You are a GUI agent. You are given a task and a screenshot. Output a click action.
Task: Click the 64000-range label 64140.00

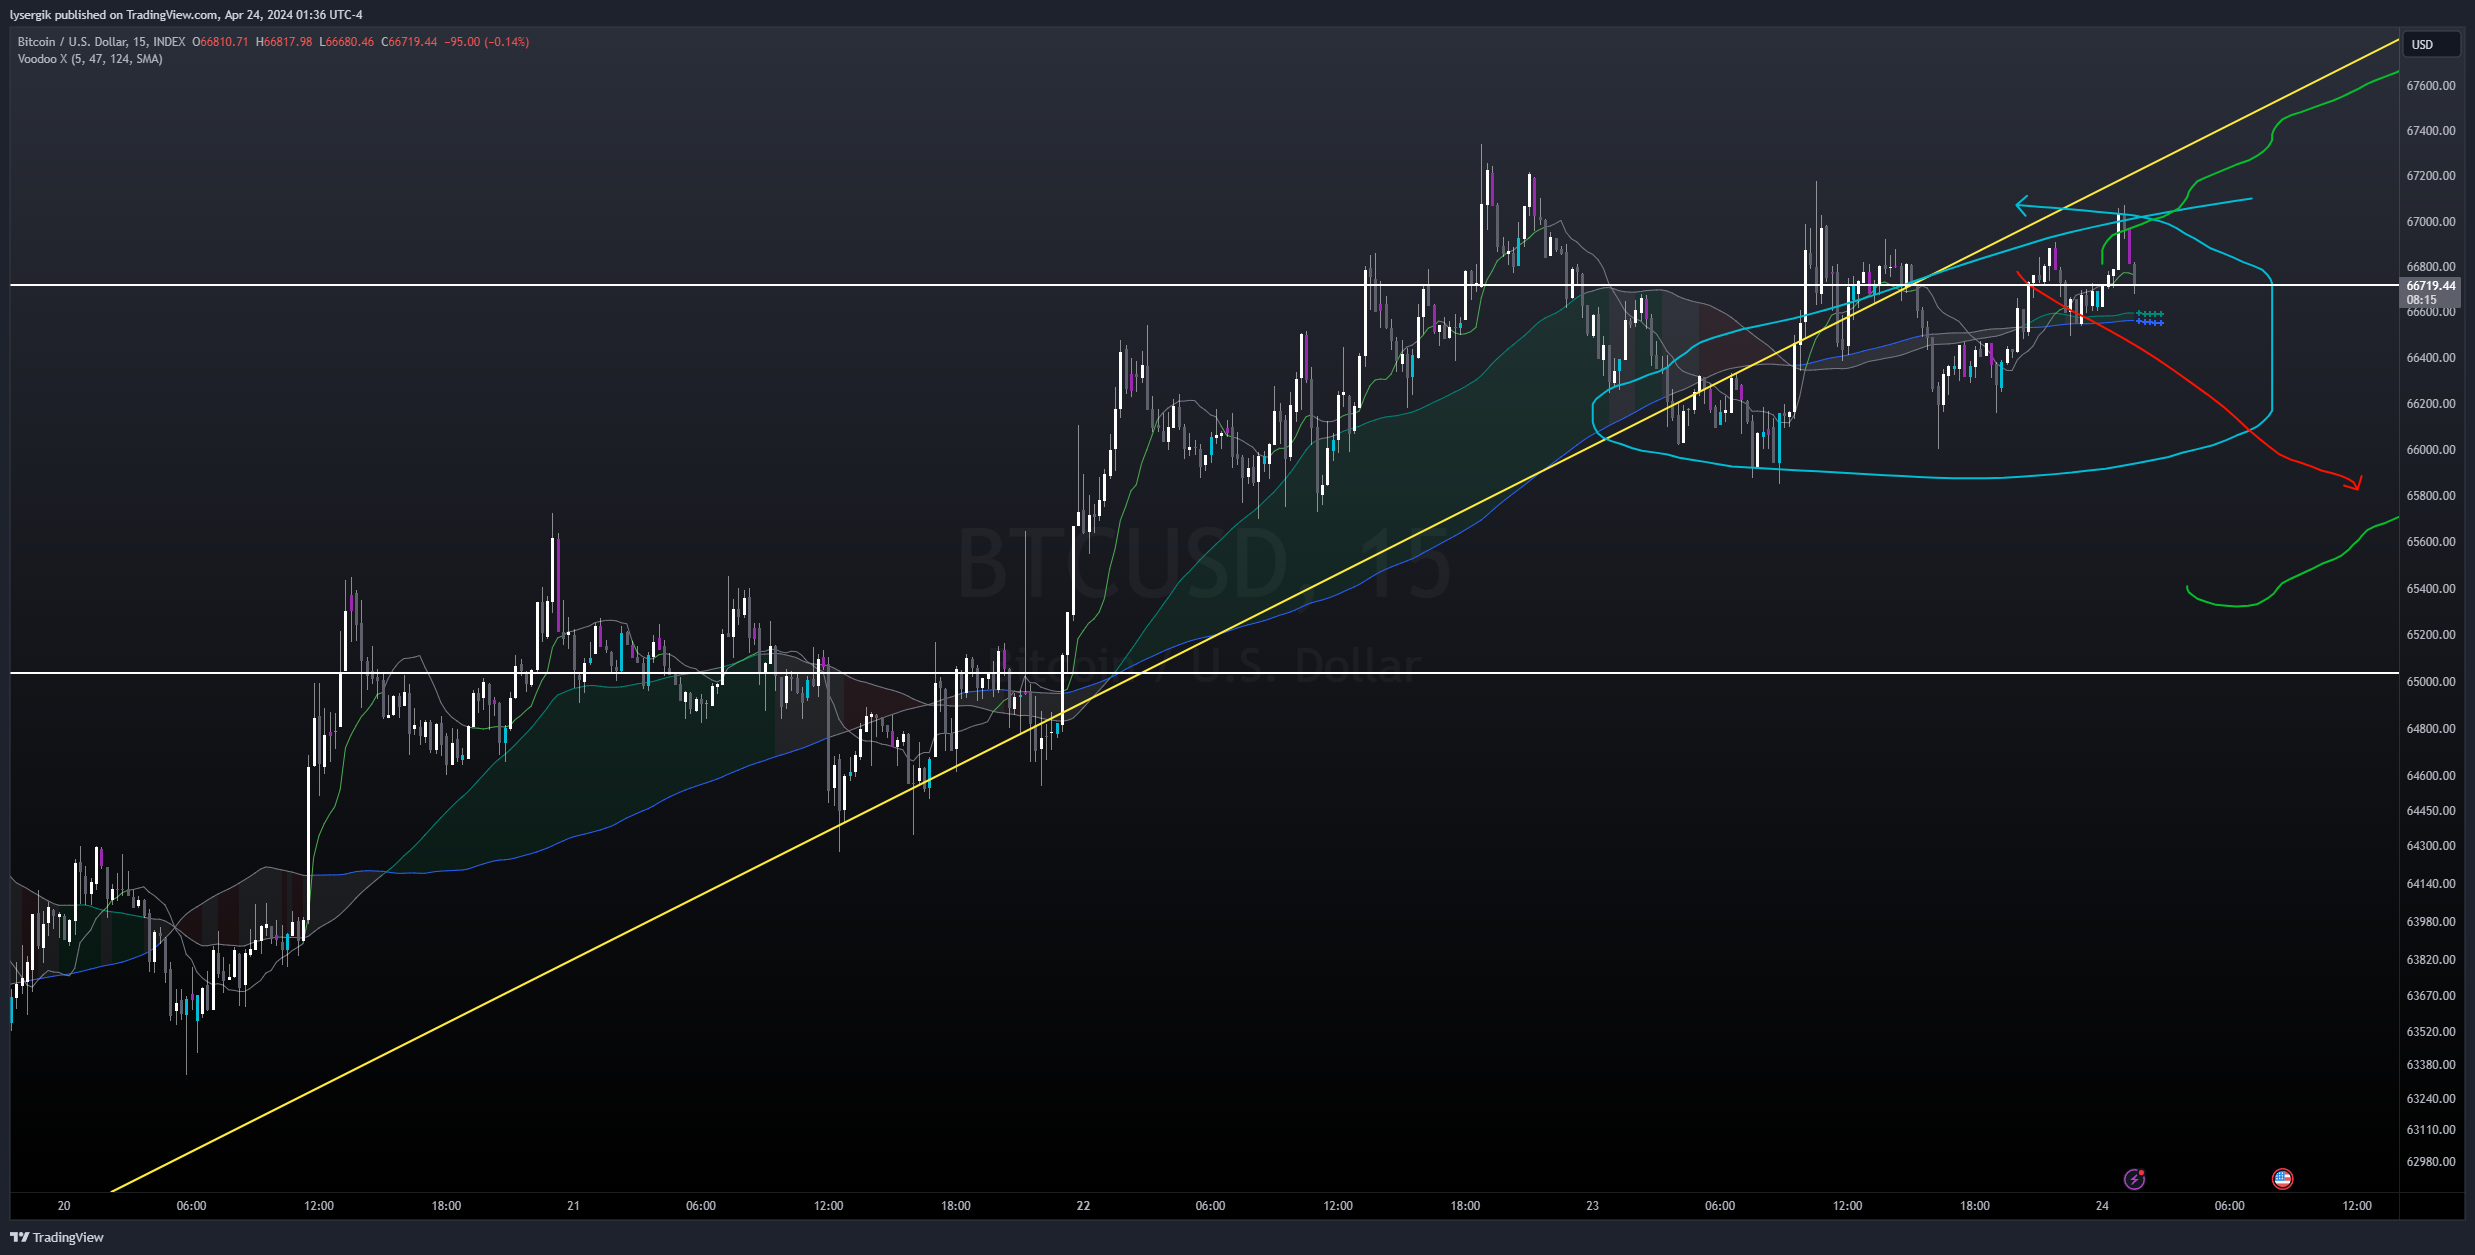2431,884
